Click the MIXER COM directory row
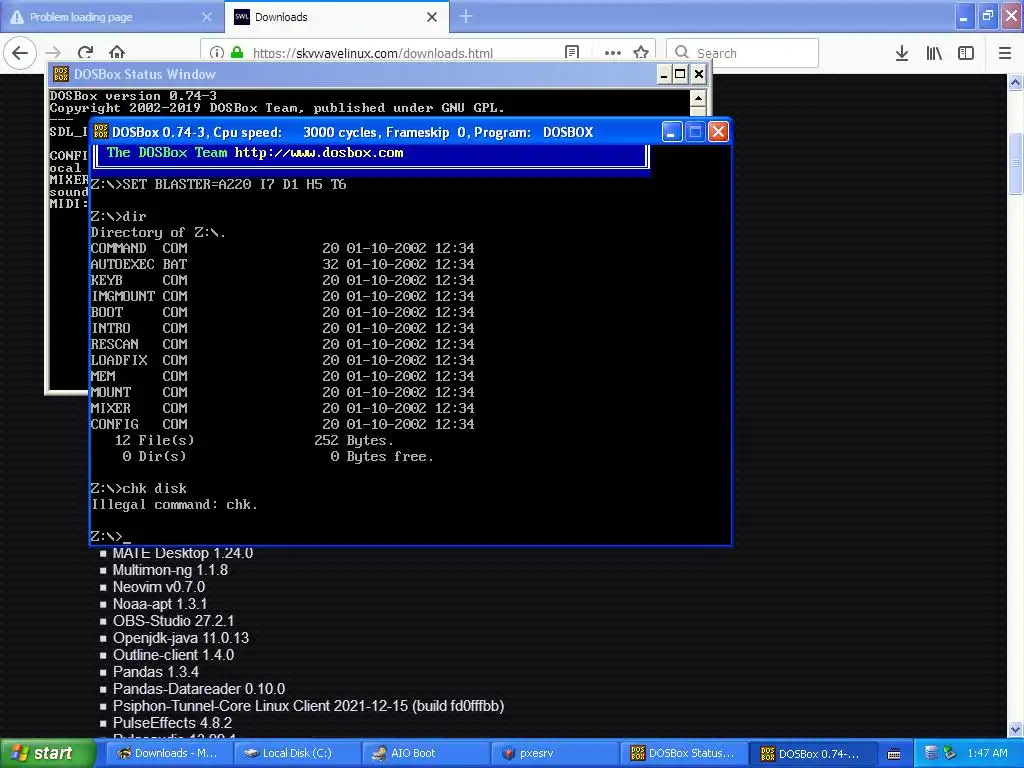This screenshot has height=768, width=1024. [282, 408]
